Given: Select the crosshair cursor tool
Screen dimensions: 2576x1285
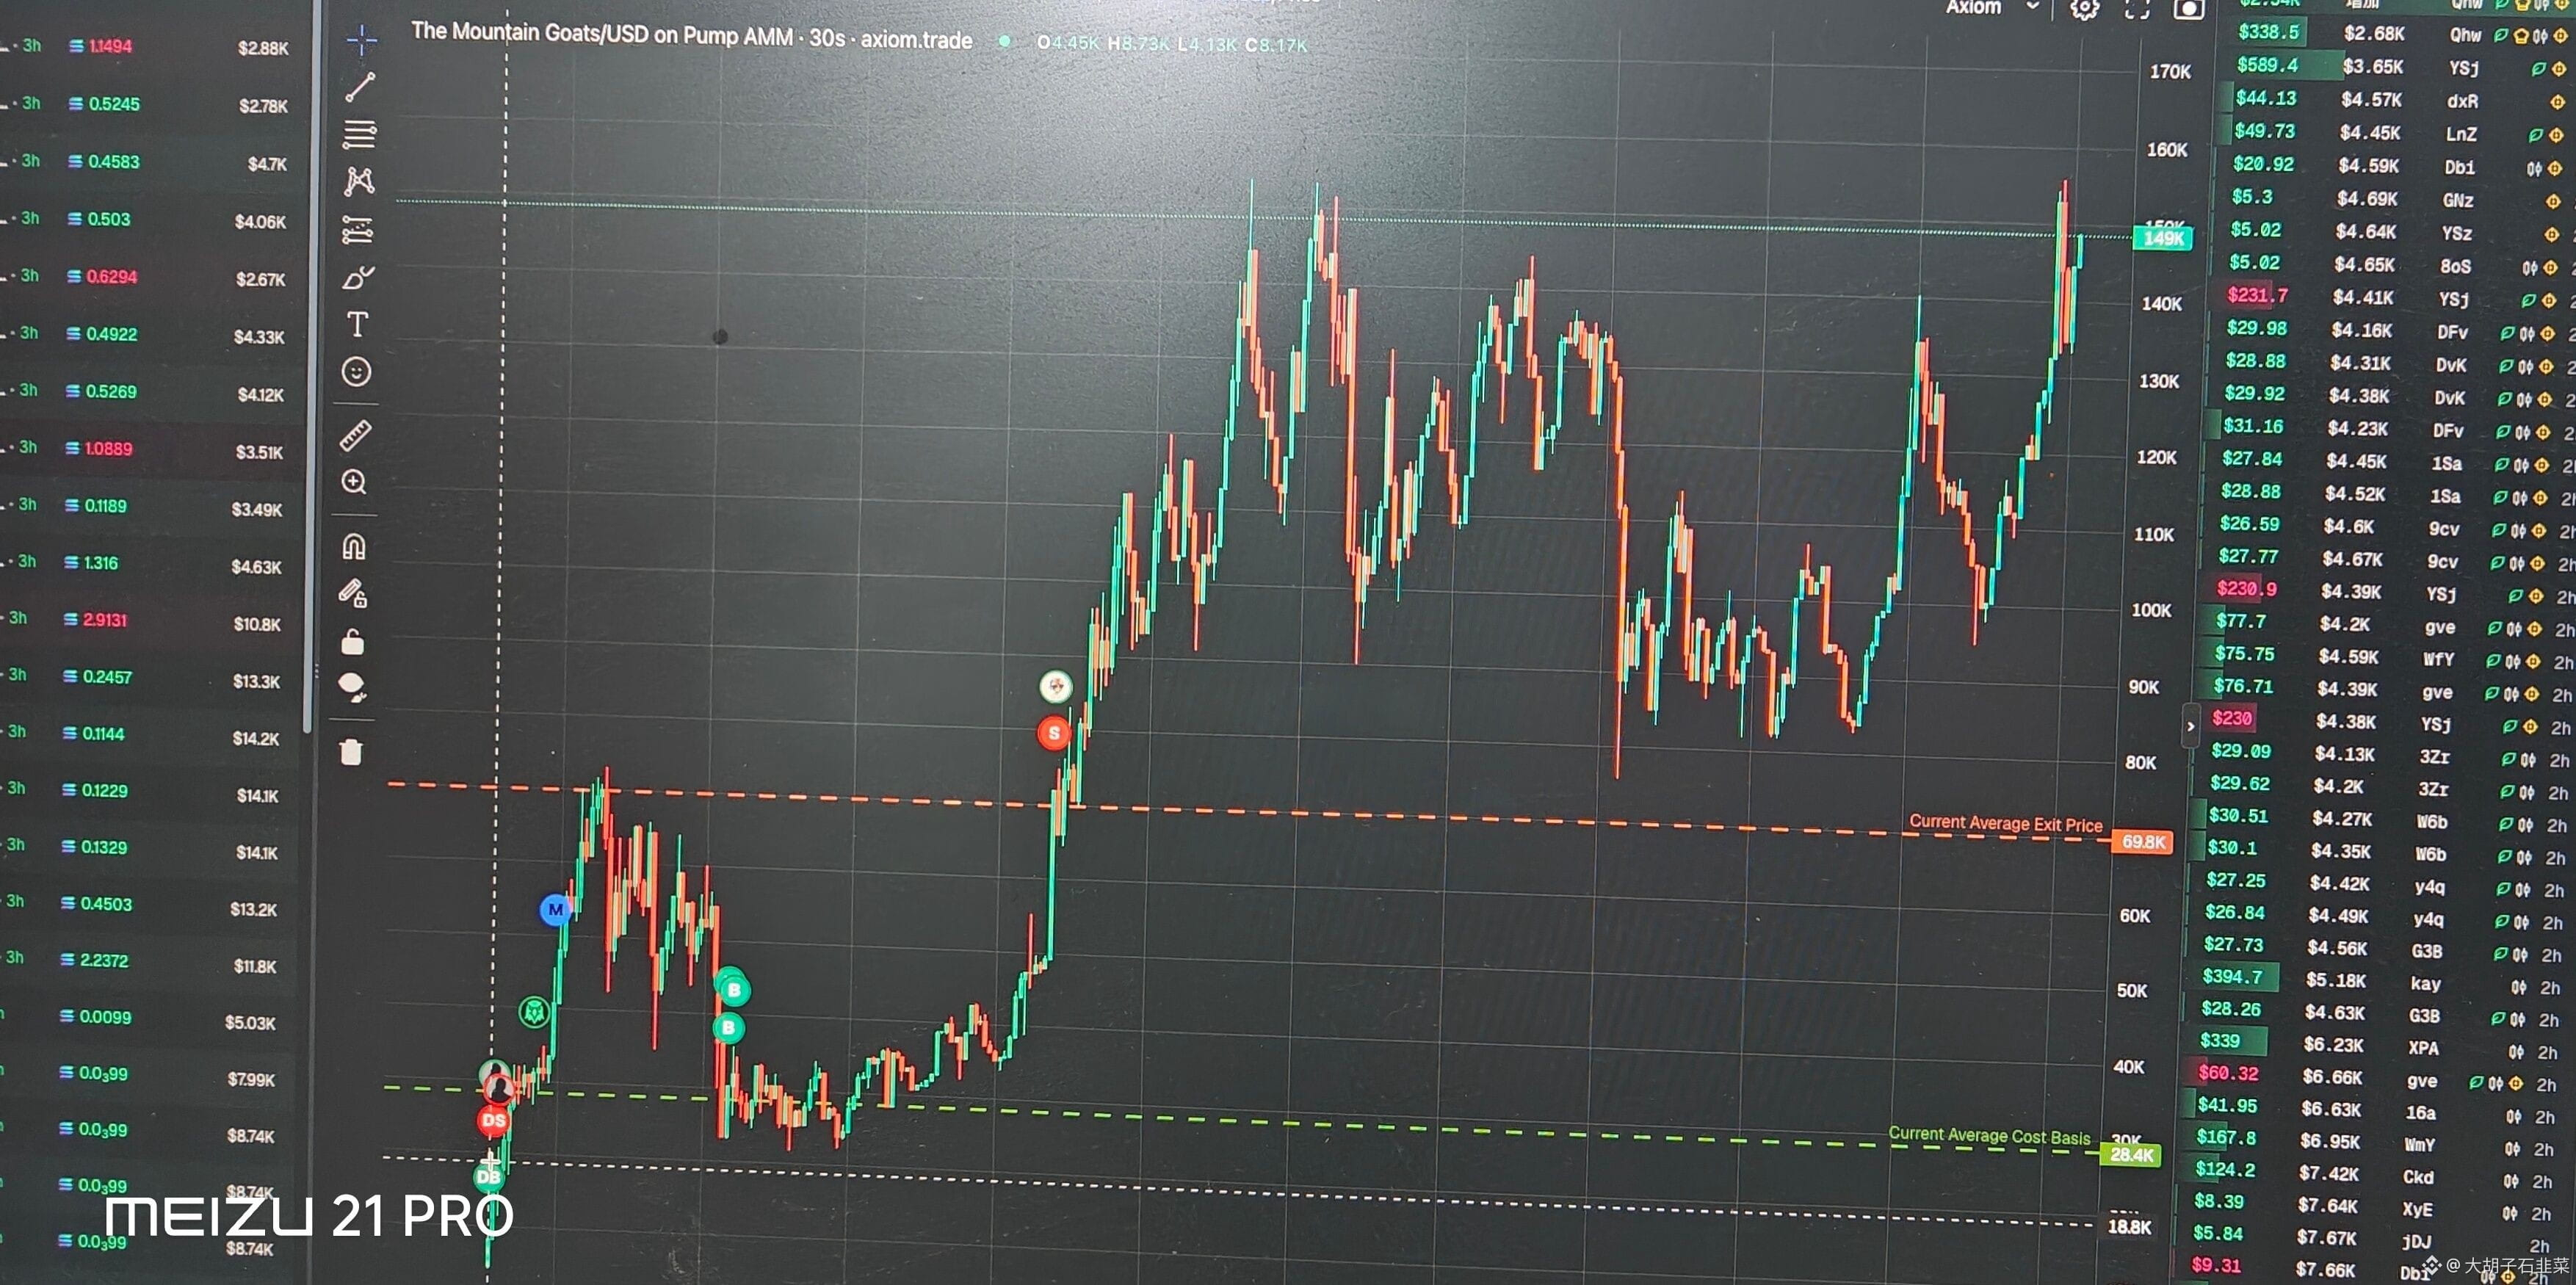Looking at the screenshot, I should coord(361,40).
